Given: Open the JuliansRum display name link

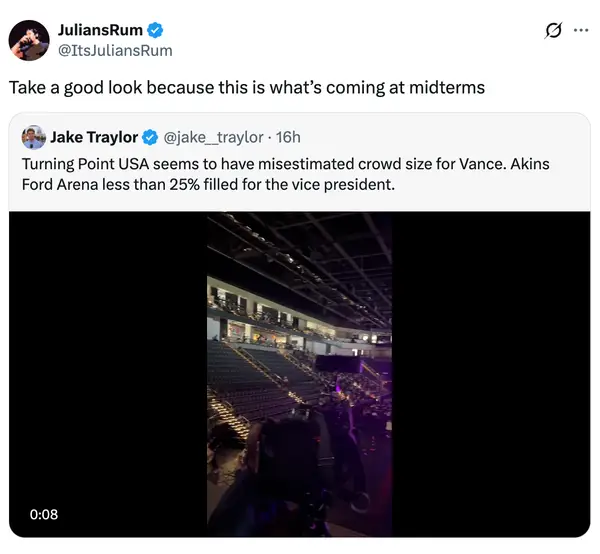Looking at the screenshot, I should pyautogui.click(x=100, y=30).
